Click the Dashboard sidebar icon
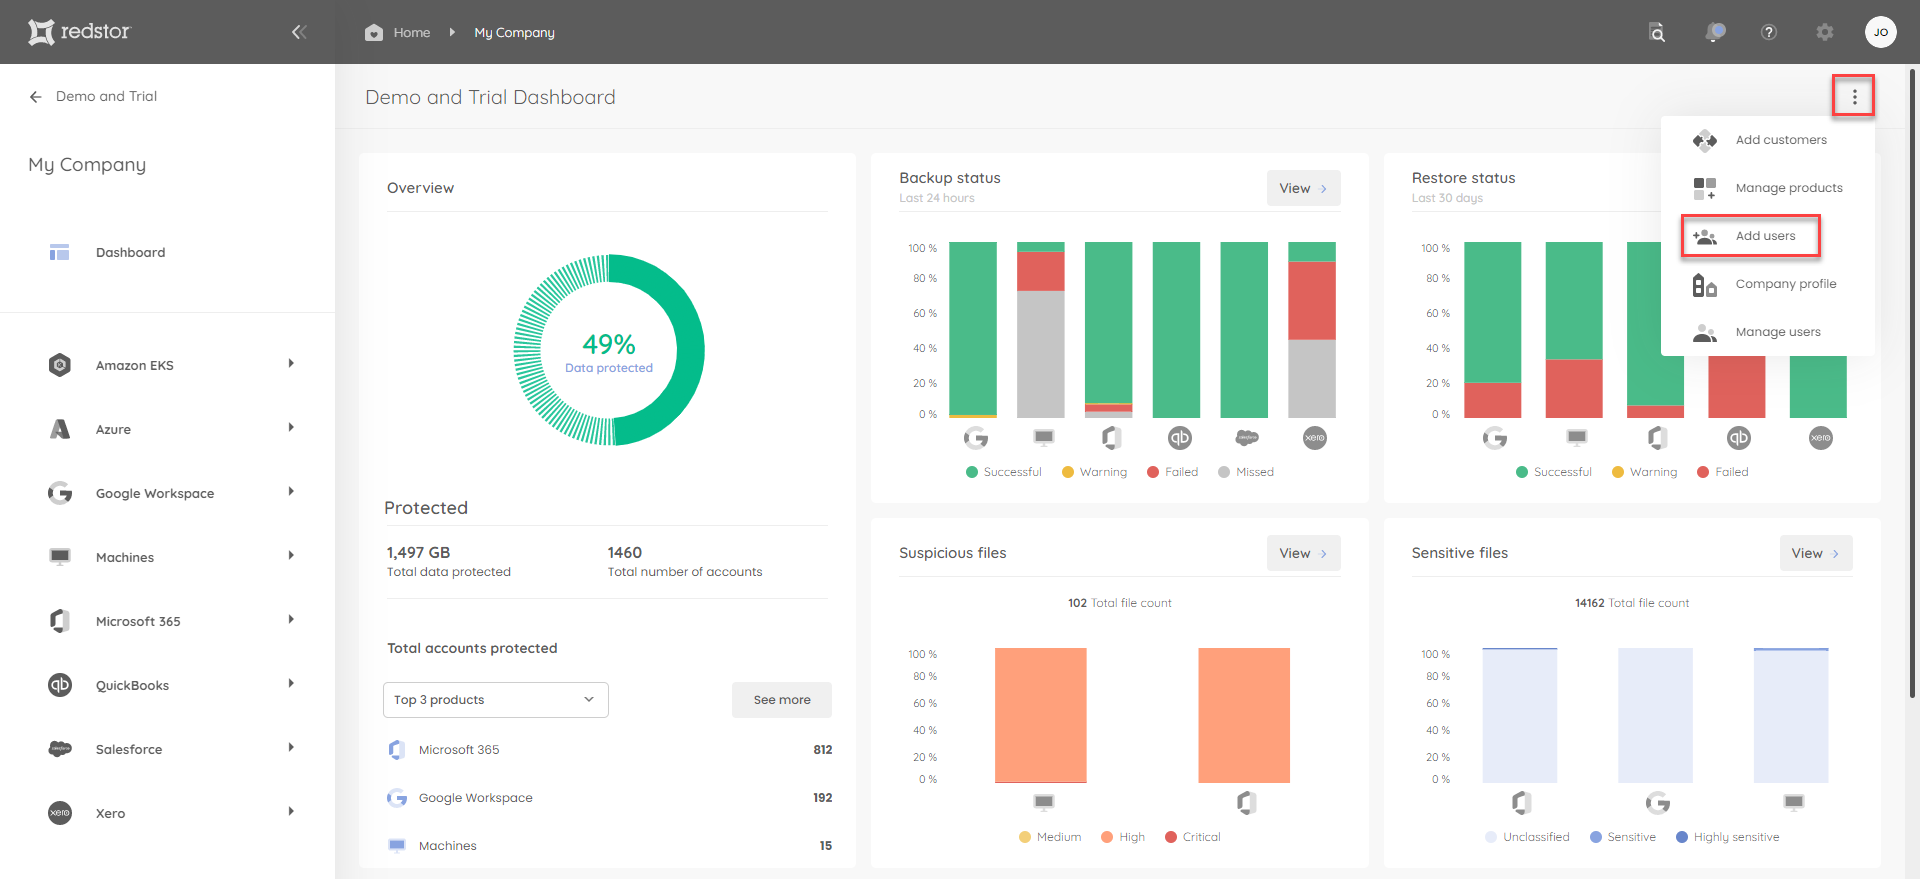This screenshot has height=879, width=1921. point(60,252)
